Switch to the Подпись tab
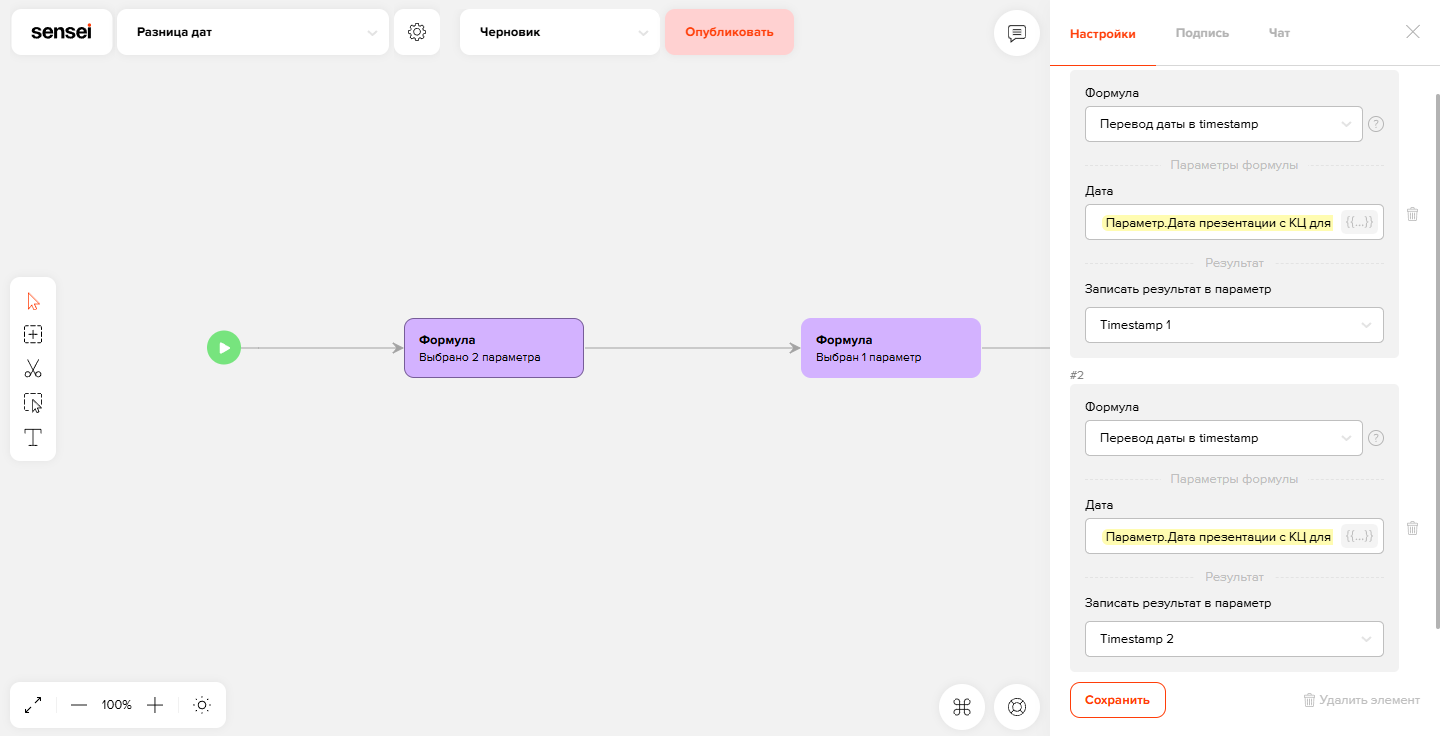 point(1202,33)
